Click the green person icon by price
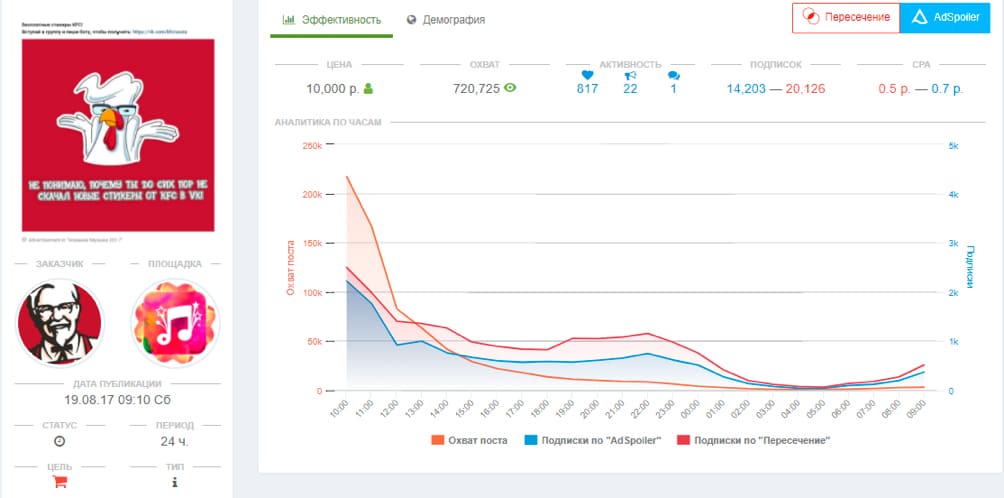Screen dimensions: 1004x498 (x=369, y=89)
